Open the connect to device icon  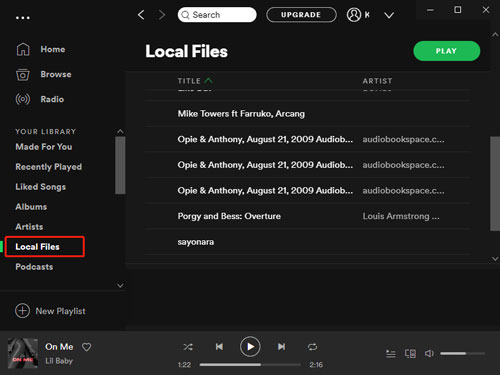pyautogui.click(x=410, y=353)
